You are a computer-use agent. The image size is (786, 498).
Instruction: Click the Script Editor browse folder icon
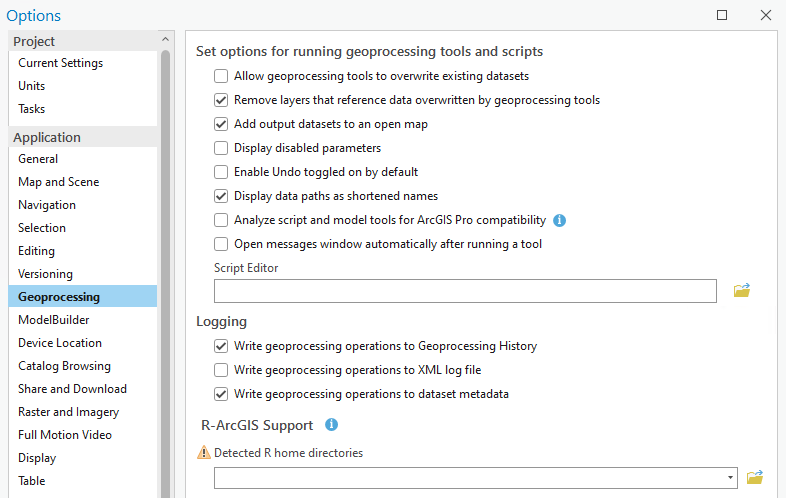click(x=741, y=290)
